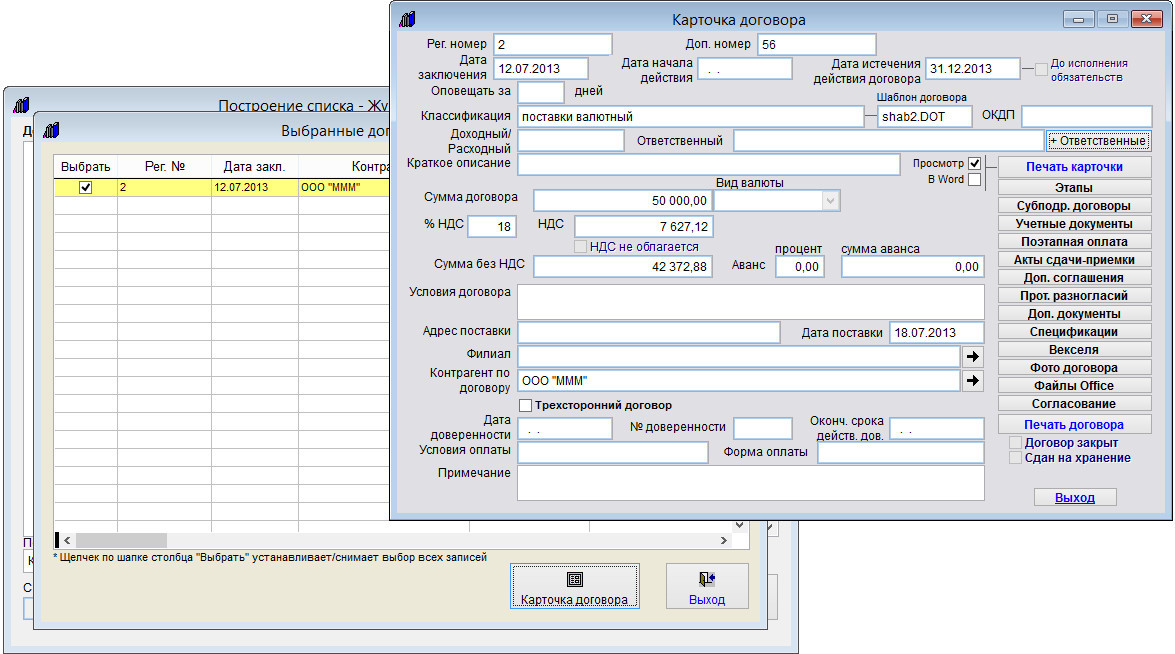Click the + Ответственные button
The height and width of the screenshot is (654, 1175).
[1098, 141]
